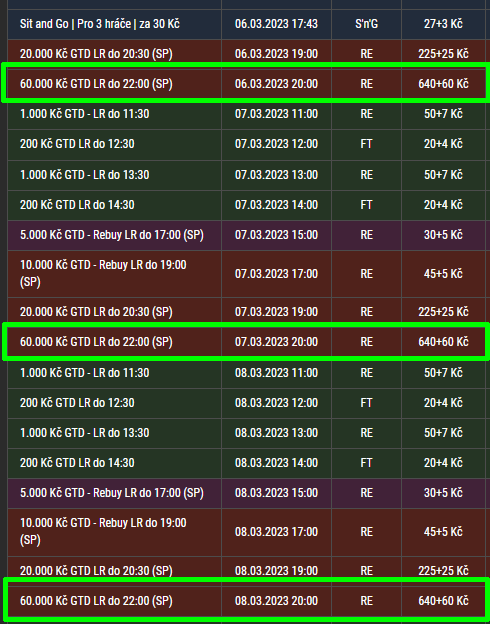Click 20.000 Kč GTD row dated 07.03.2023 19:00

tap(247, 312)
